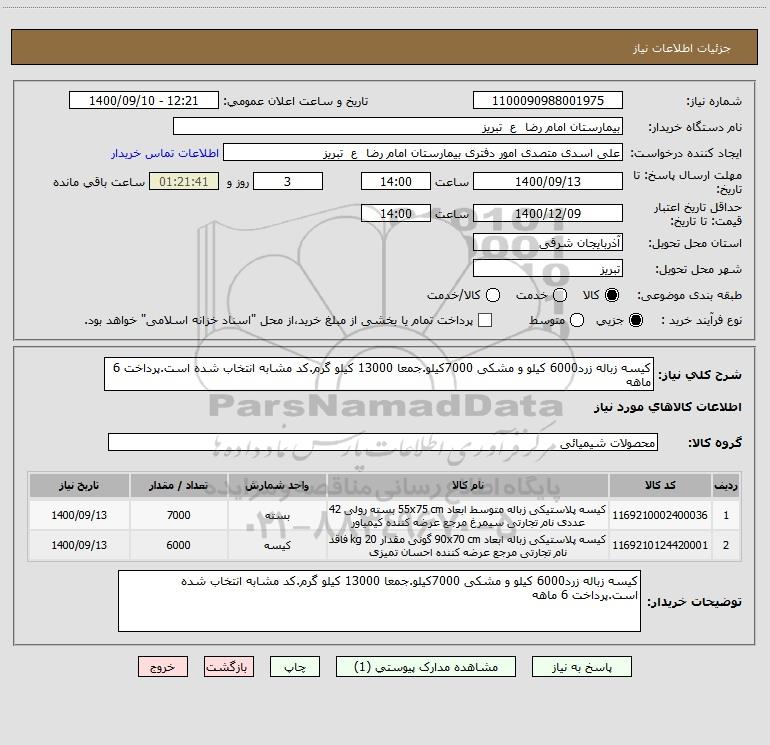The image size is (770, 745).
Task: Click the delivery city field تبریز
Action: tap(548, 269)
